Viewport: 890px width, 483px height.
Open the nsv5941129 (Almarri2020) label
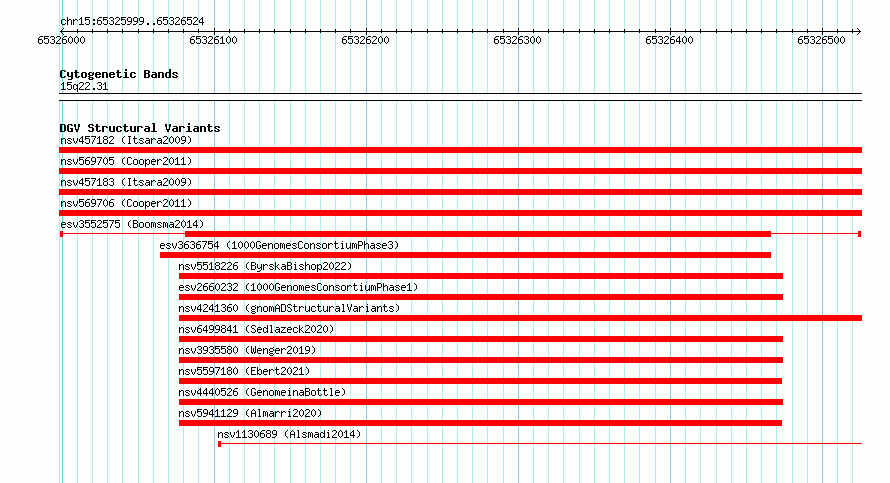click(x=250, y=413)
